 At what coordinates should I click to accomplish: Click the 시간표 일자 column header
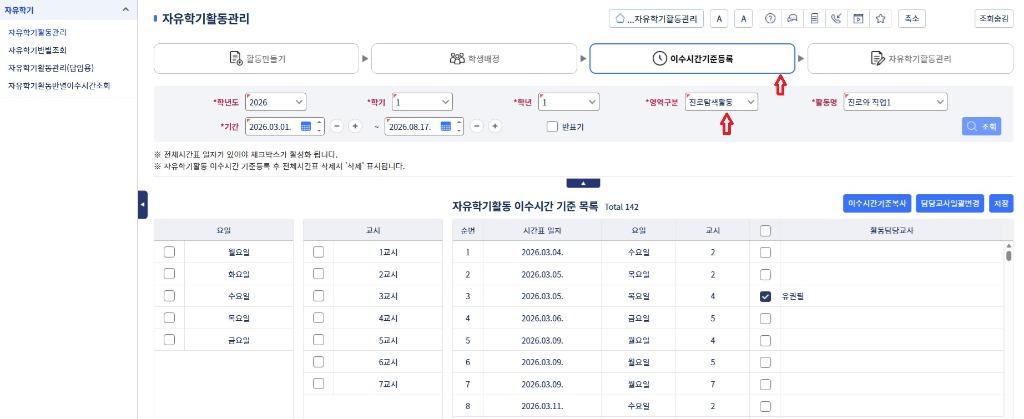point(542,230)
